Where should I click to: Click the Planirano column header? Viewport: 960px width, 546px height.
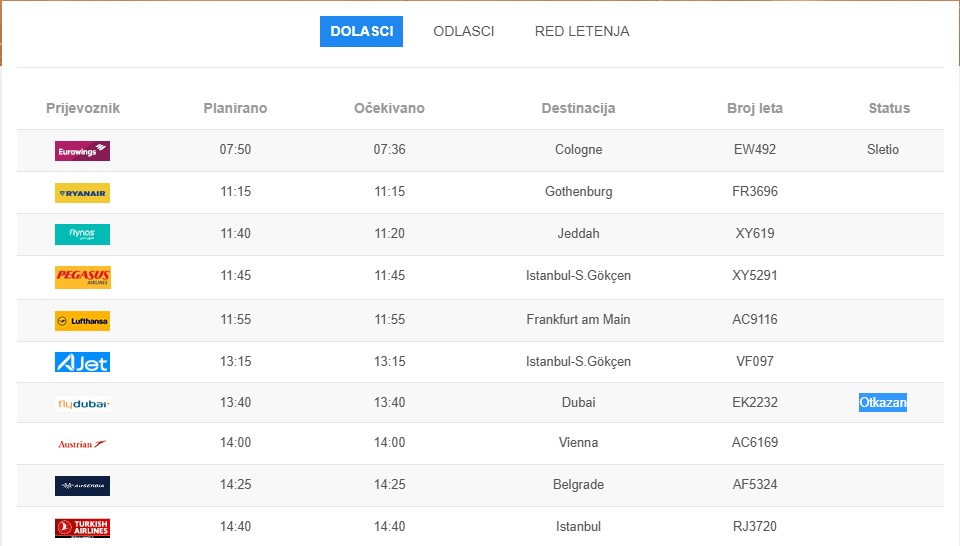235,108
